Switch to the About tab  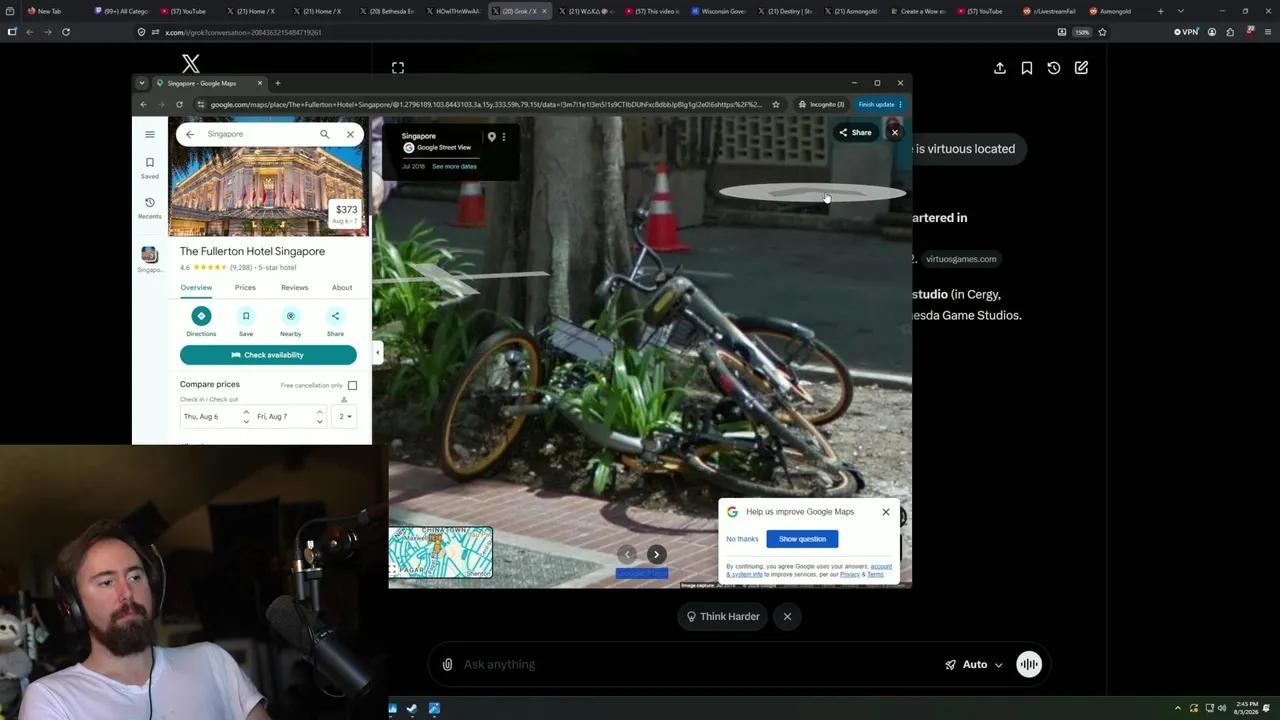click(x=342, y=288)
